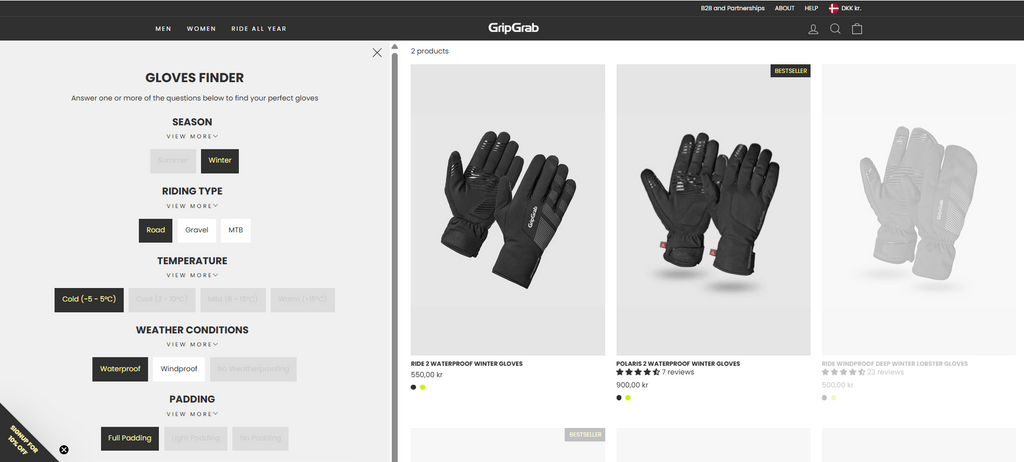Click the Bestseller badge on Polaris 2
This screenshot has height=462, width=1024.
tap(790, 71)
